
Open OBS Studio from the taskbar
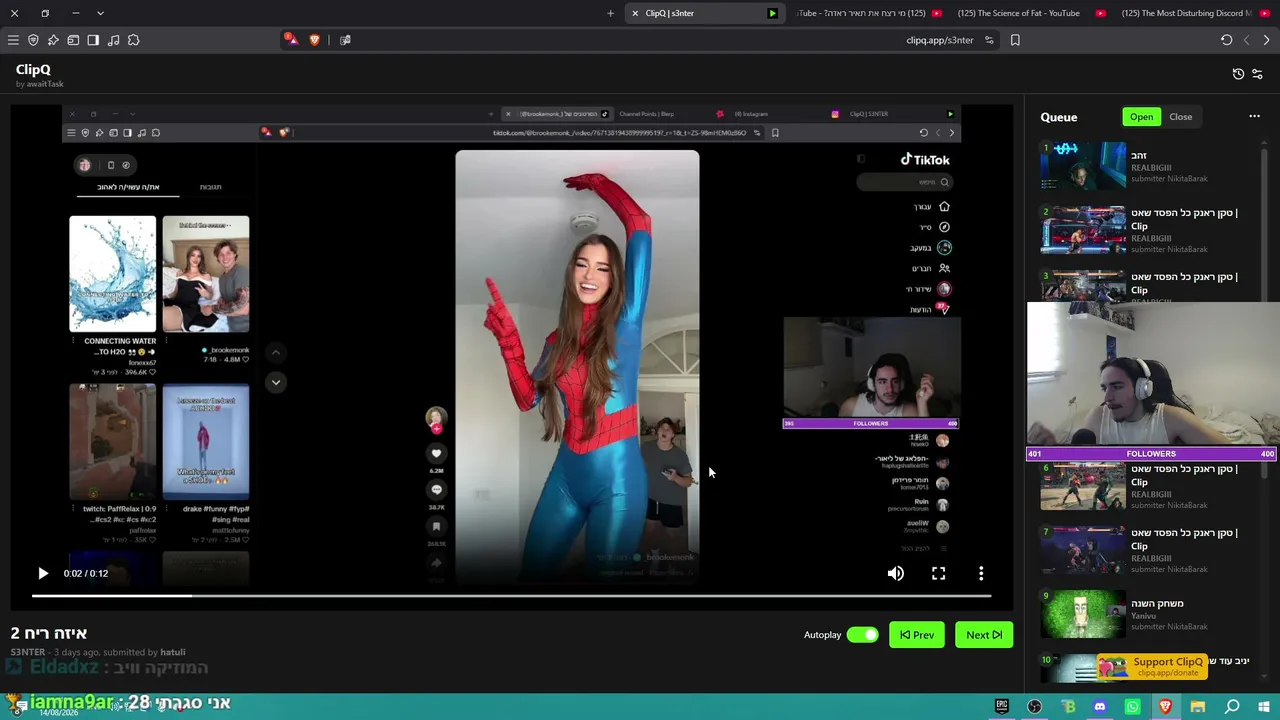(x=1034, y=707)
